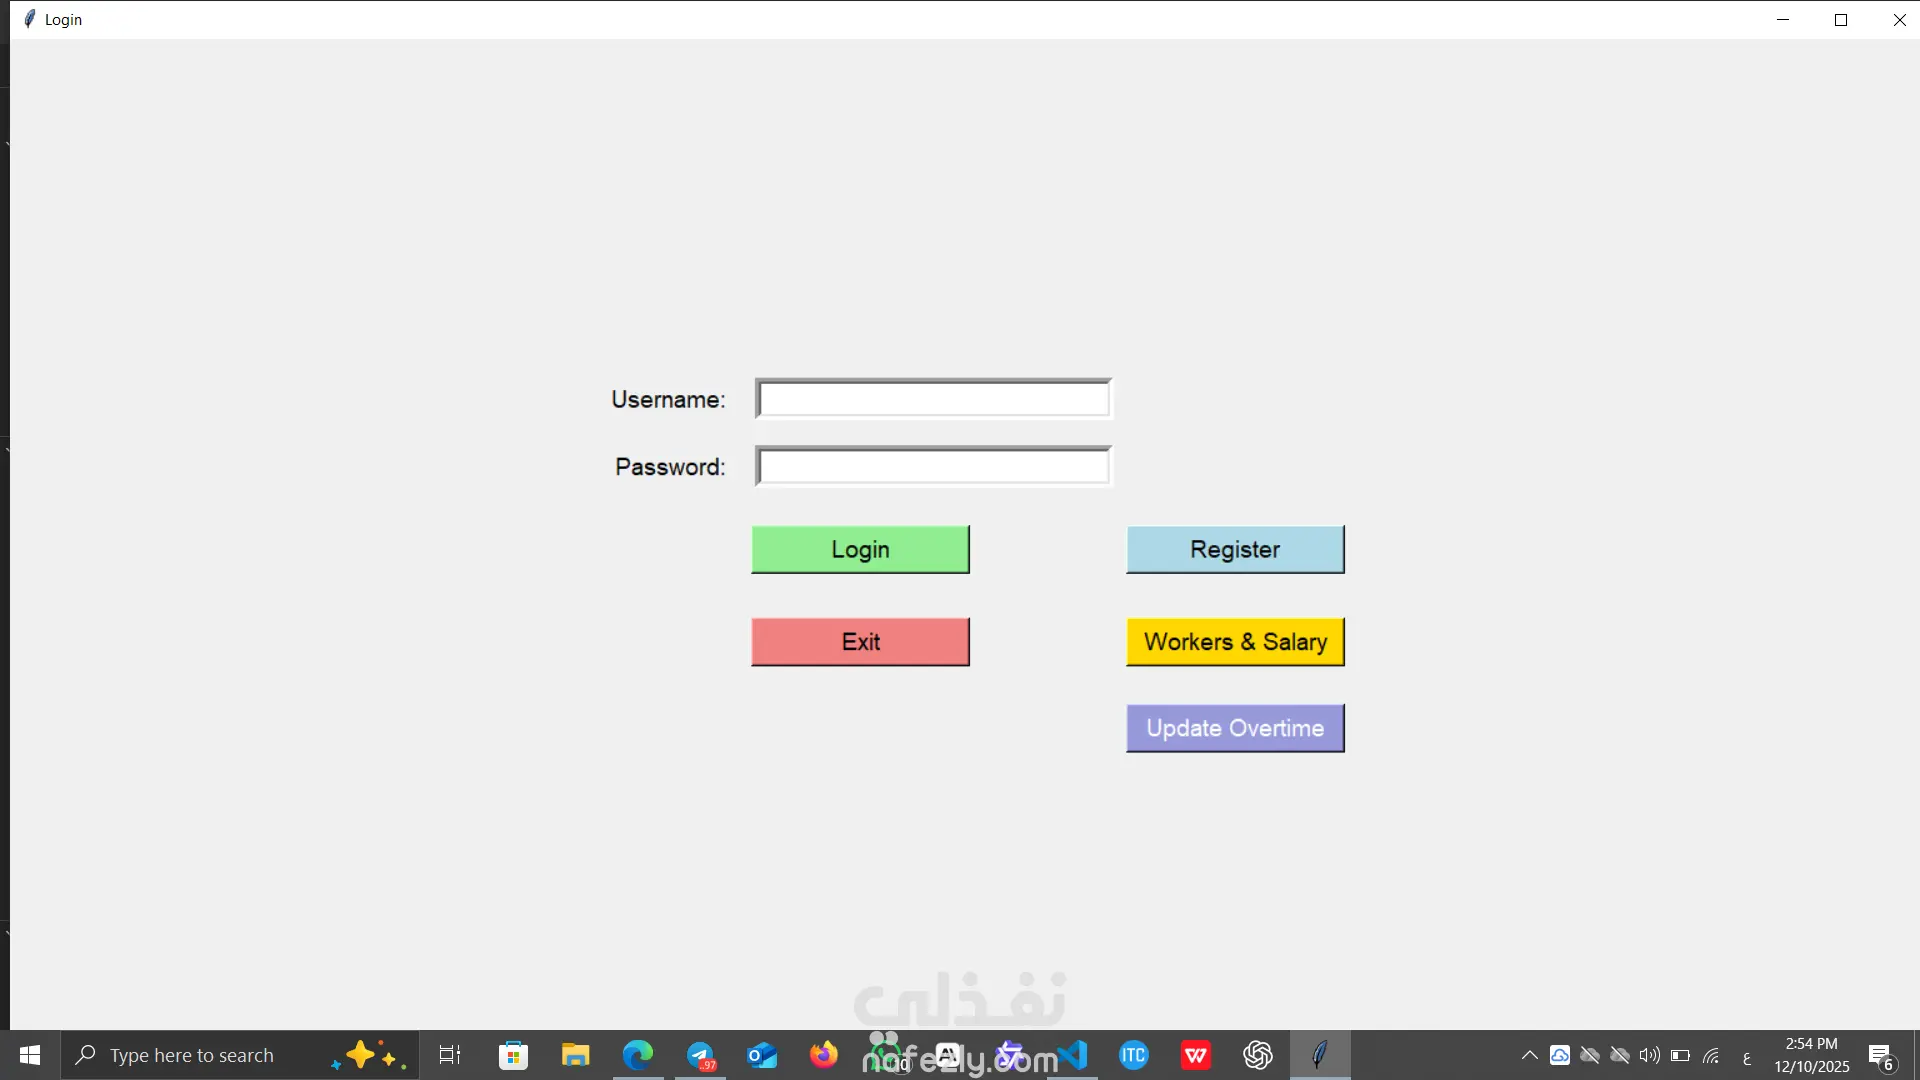Open Workers & Salary screen

1235,641
